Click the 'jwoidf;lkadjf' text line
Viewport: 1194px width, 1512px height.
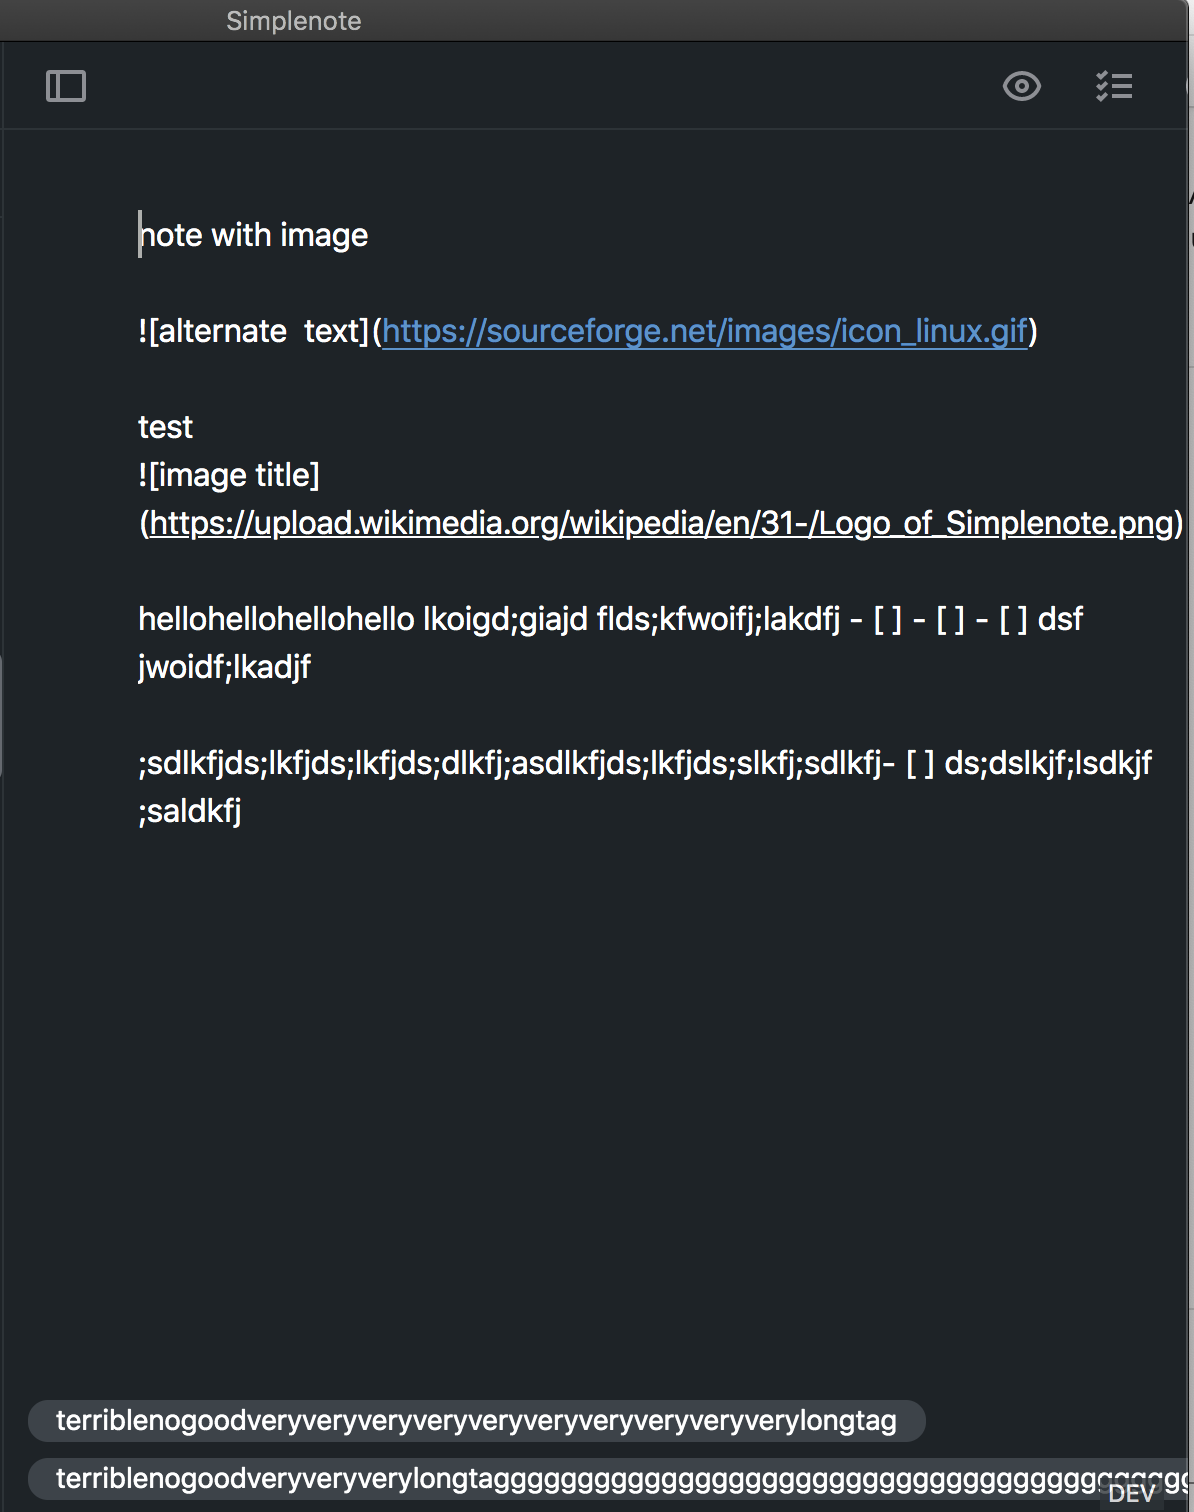[x=224, y=666]
